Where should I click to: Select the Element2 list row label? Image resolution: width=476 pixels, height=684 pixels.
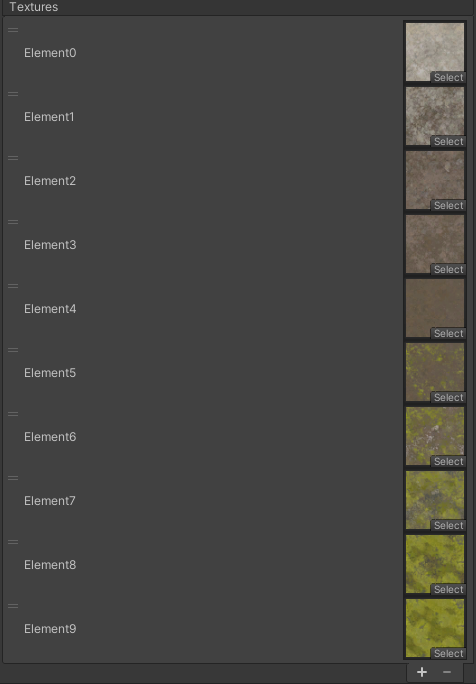[x=50, y=181]
